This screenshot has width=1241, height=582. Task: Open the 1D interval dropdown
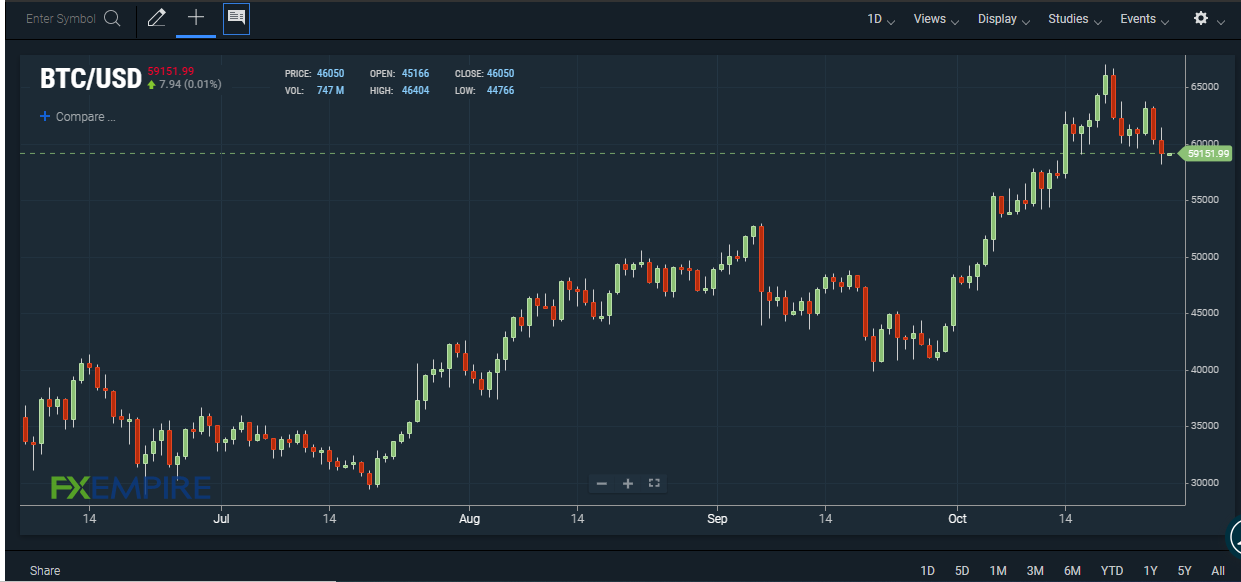(881, 19)
